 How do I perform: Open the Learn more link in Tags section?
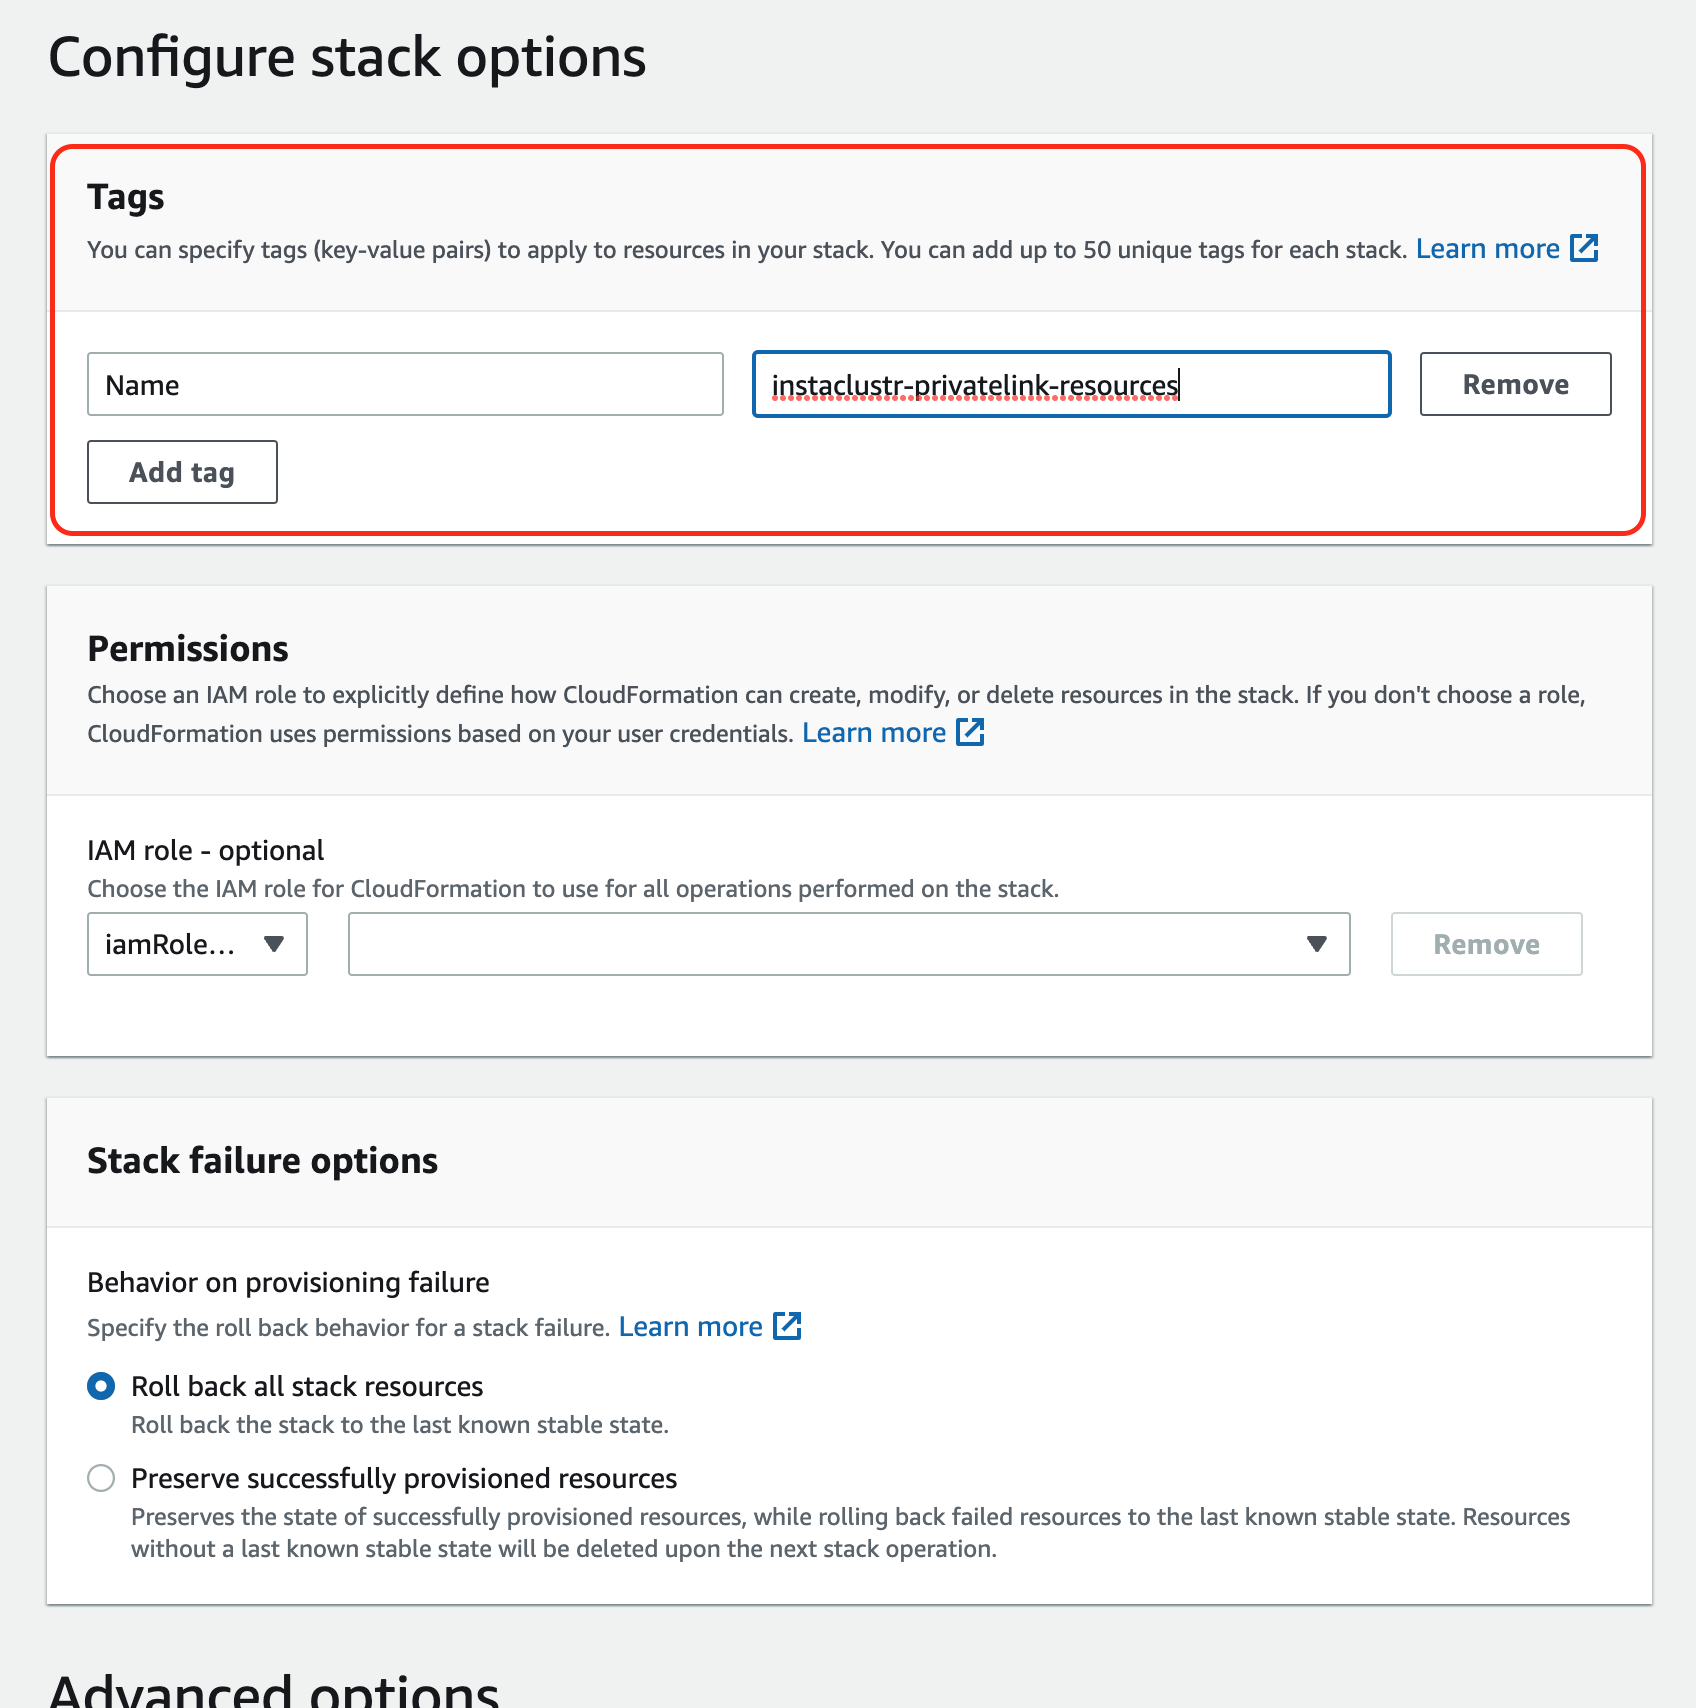pyautogui.click(x=1487, y=249)
